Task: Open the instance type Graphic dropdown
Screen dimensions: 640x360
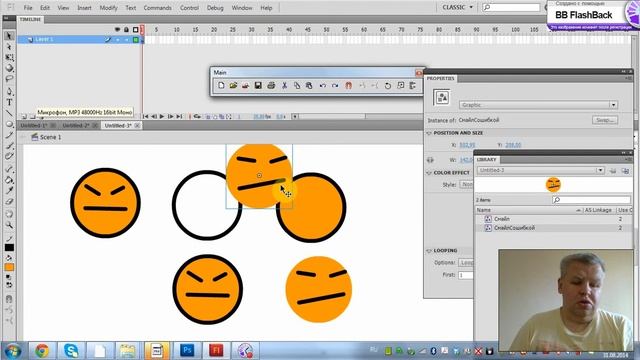Action: tap(538, 105)
